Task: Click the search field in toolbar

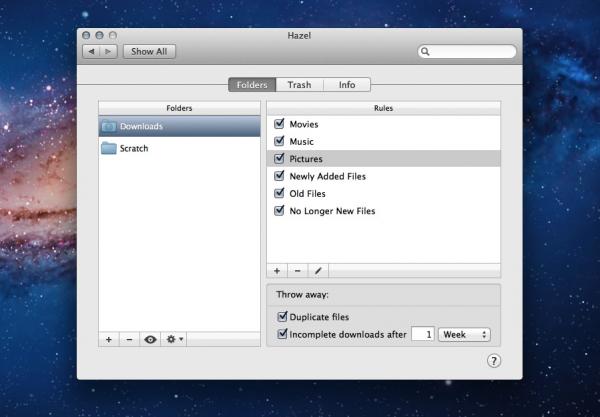Action: click(467, 51)
